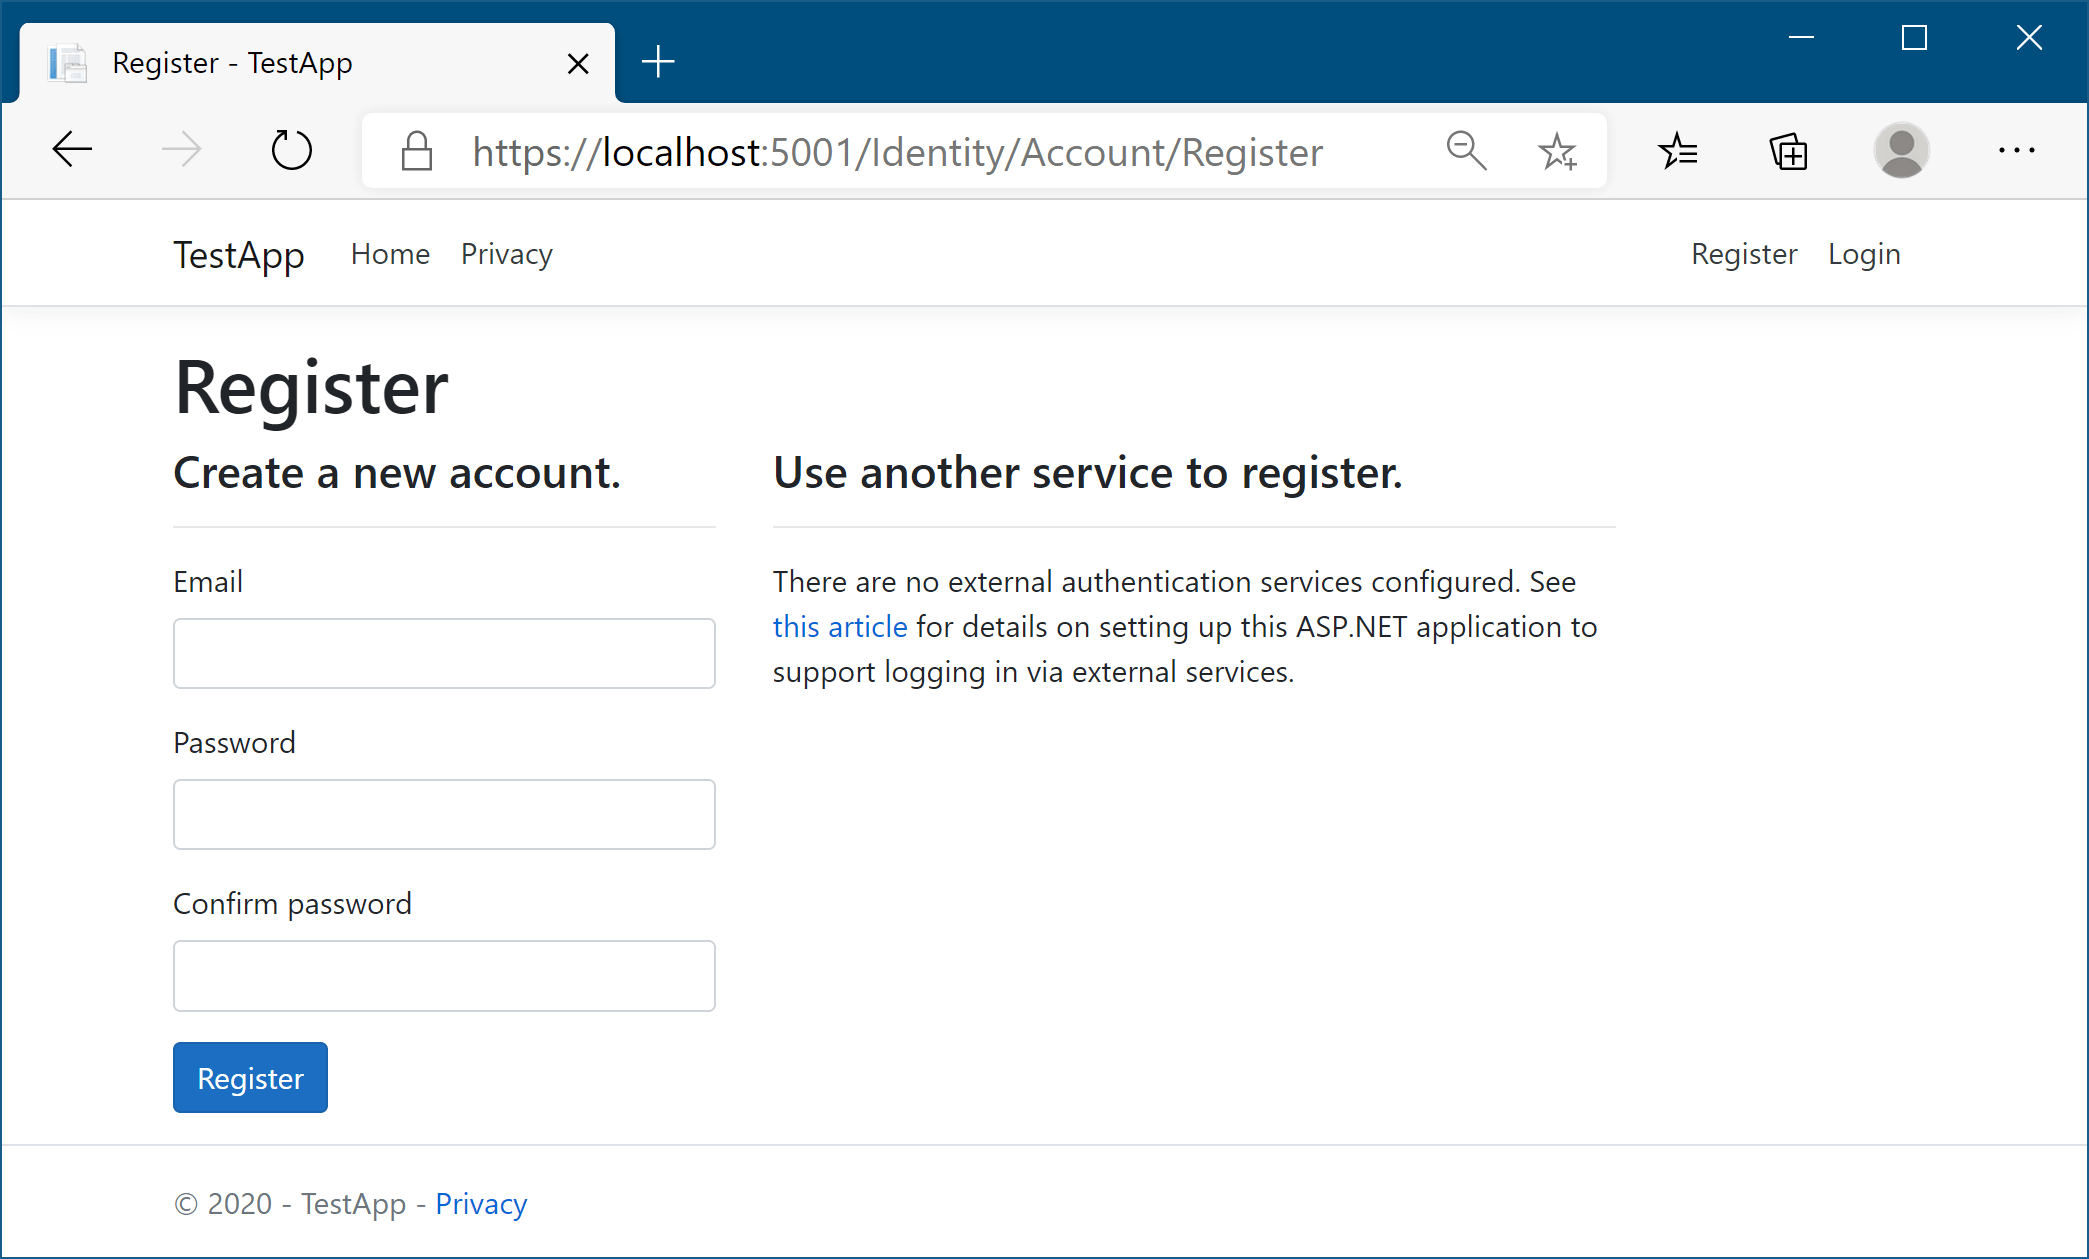Click the browser back arrow
Screen dimensions: 2089x1259
[x=72, y=151]
